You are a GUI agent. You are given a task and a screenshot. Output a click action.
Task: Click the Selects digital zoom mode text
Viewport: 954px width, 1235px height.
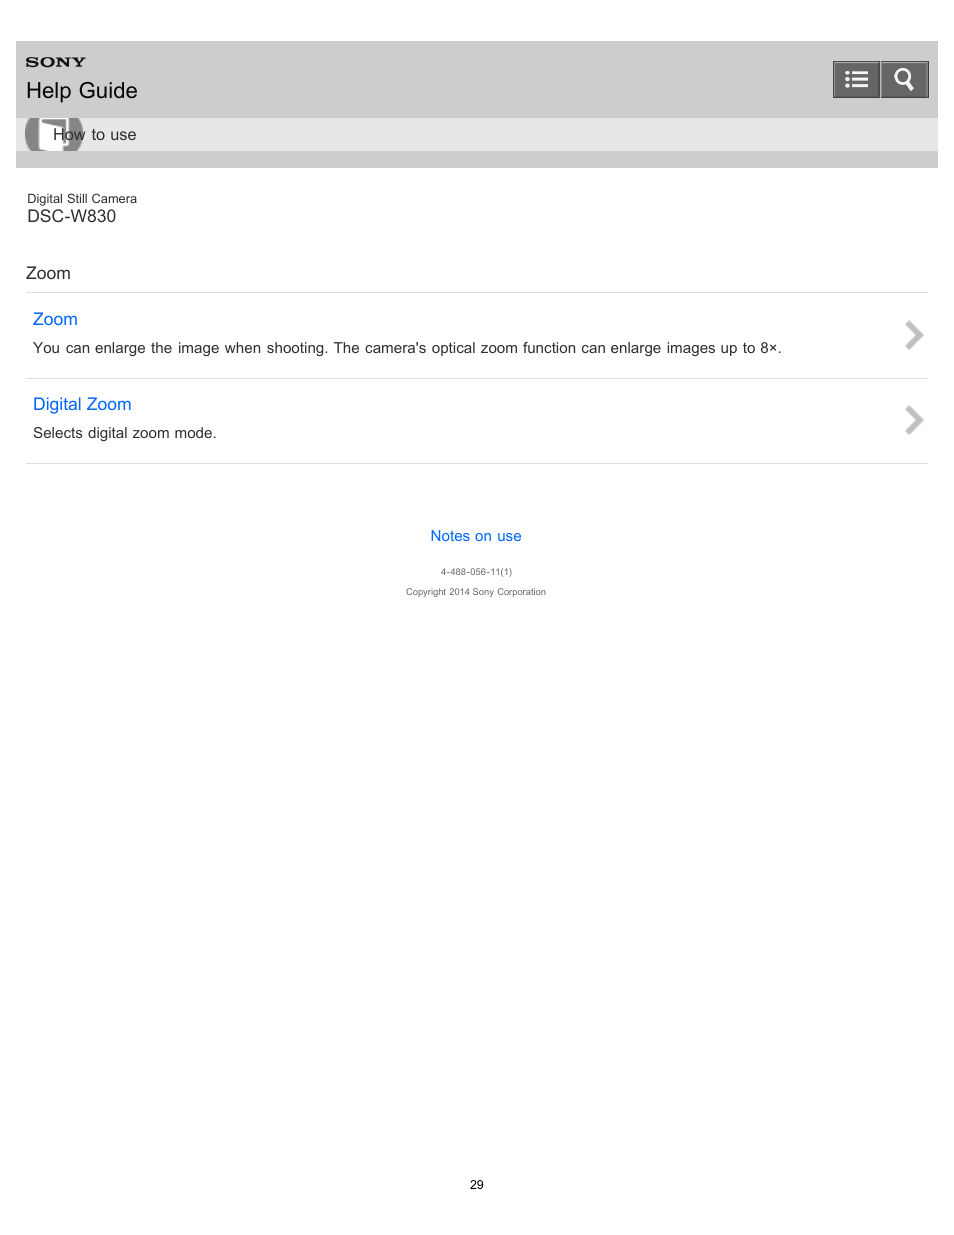coord(125,433)
